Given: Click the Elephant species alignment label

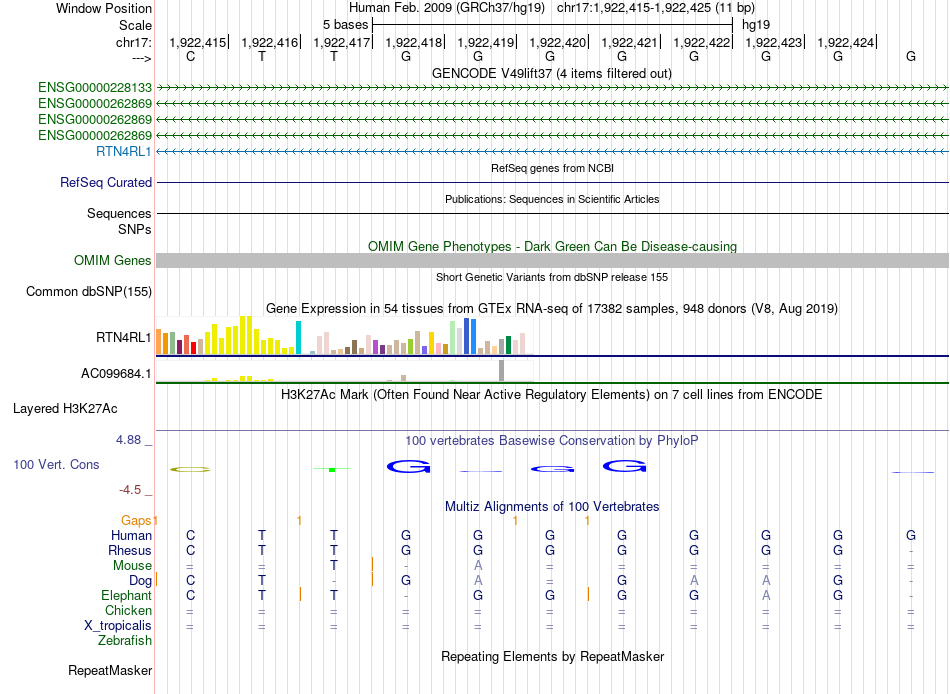Looking at the screenshot, I should [x=126, y=595].
